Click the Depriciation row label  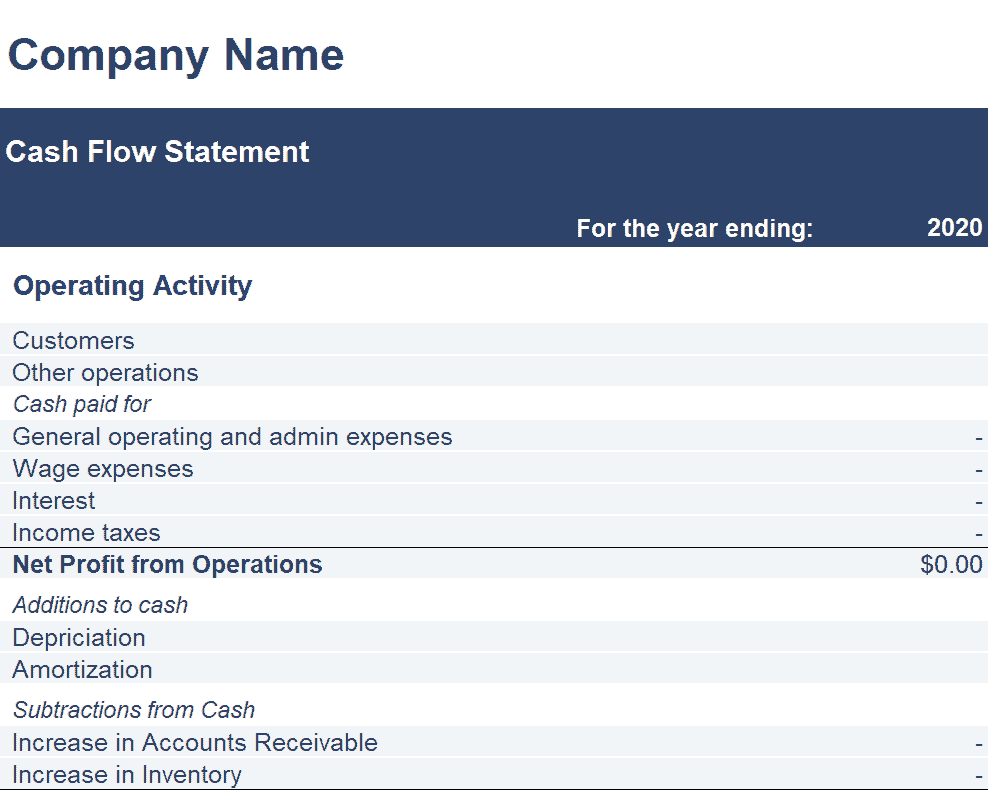[x=79, y=638]
